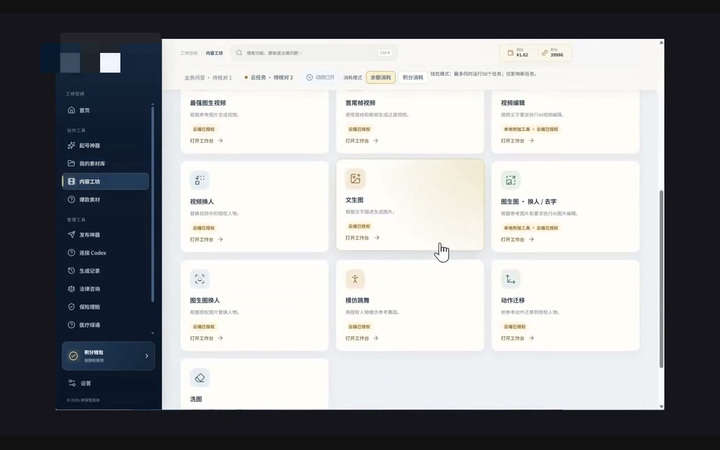This screenshot has width=720, height=450.
Task: Open 打开工作台 link under 视频换人
Action: click(207, 239)
